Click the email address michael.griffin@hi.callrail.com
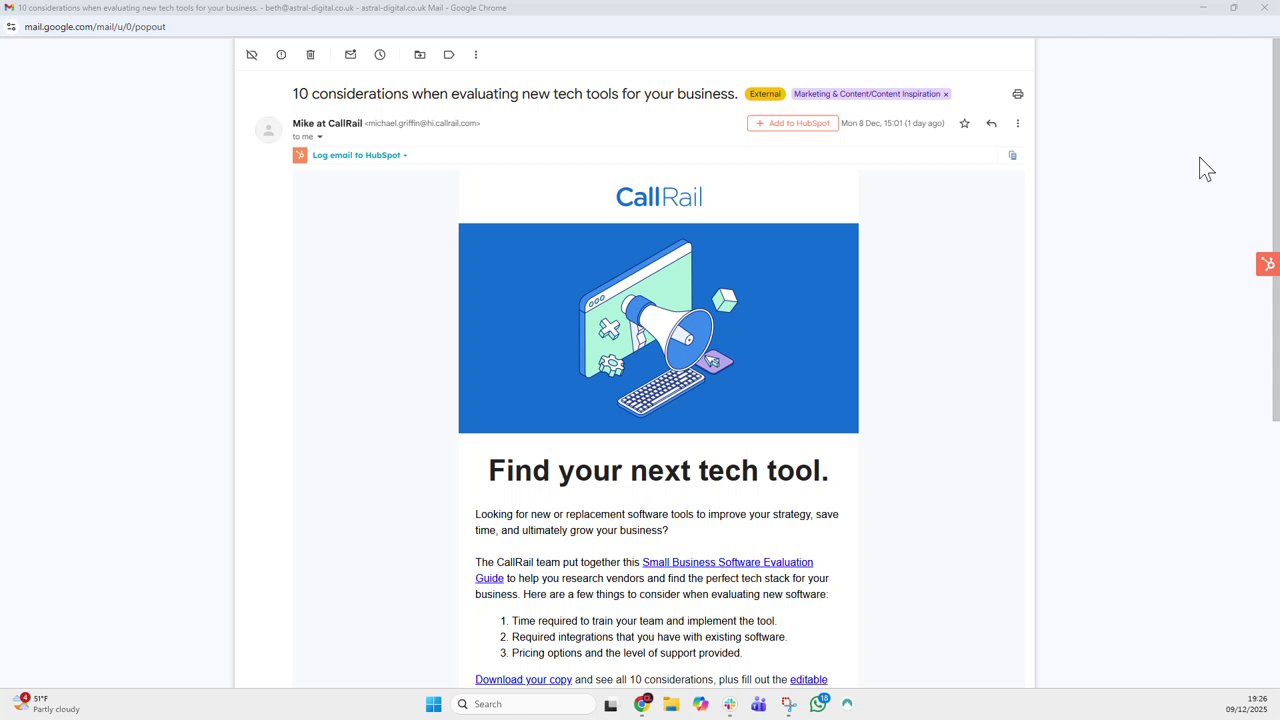 coord(422,124)
